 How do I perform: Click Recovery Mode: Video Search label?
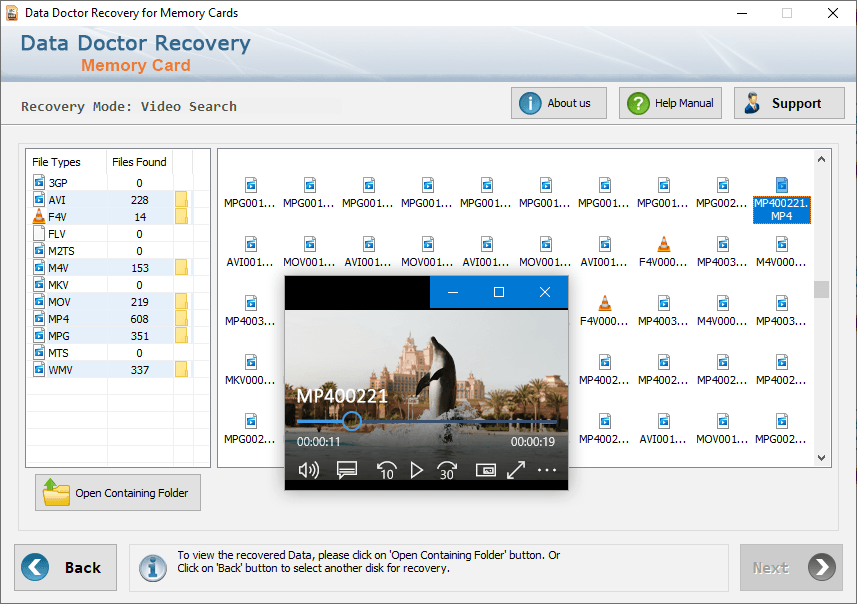pyautogui.click(x=129, y=106)
